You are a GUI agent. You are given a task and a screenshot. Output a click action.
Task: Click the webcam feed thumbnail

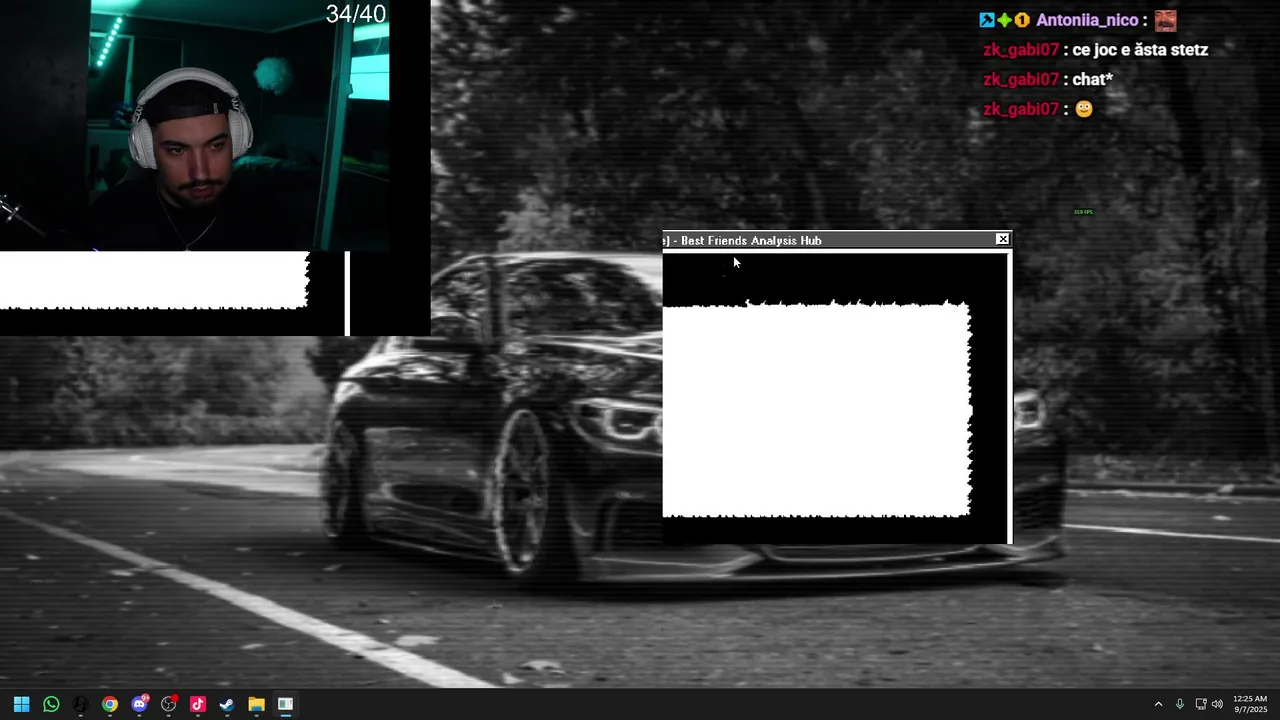195,125
